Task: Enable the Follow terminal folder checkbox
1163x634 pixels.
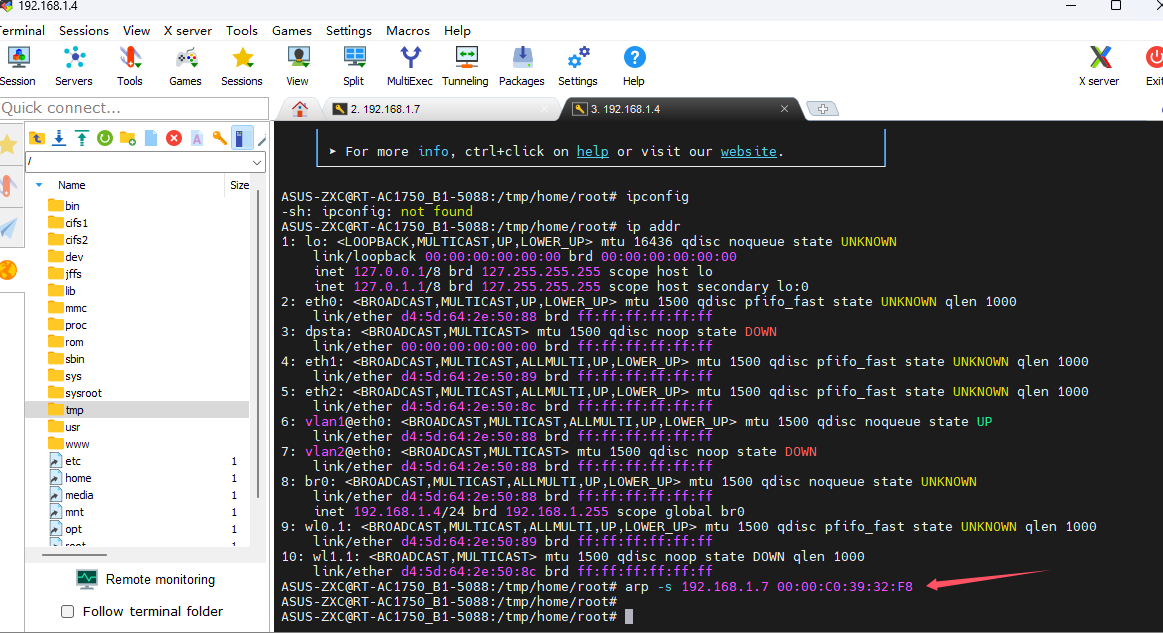Action: click(x=67, y=611)
